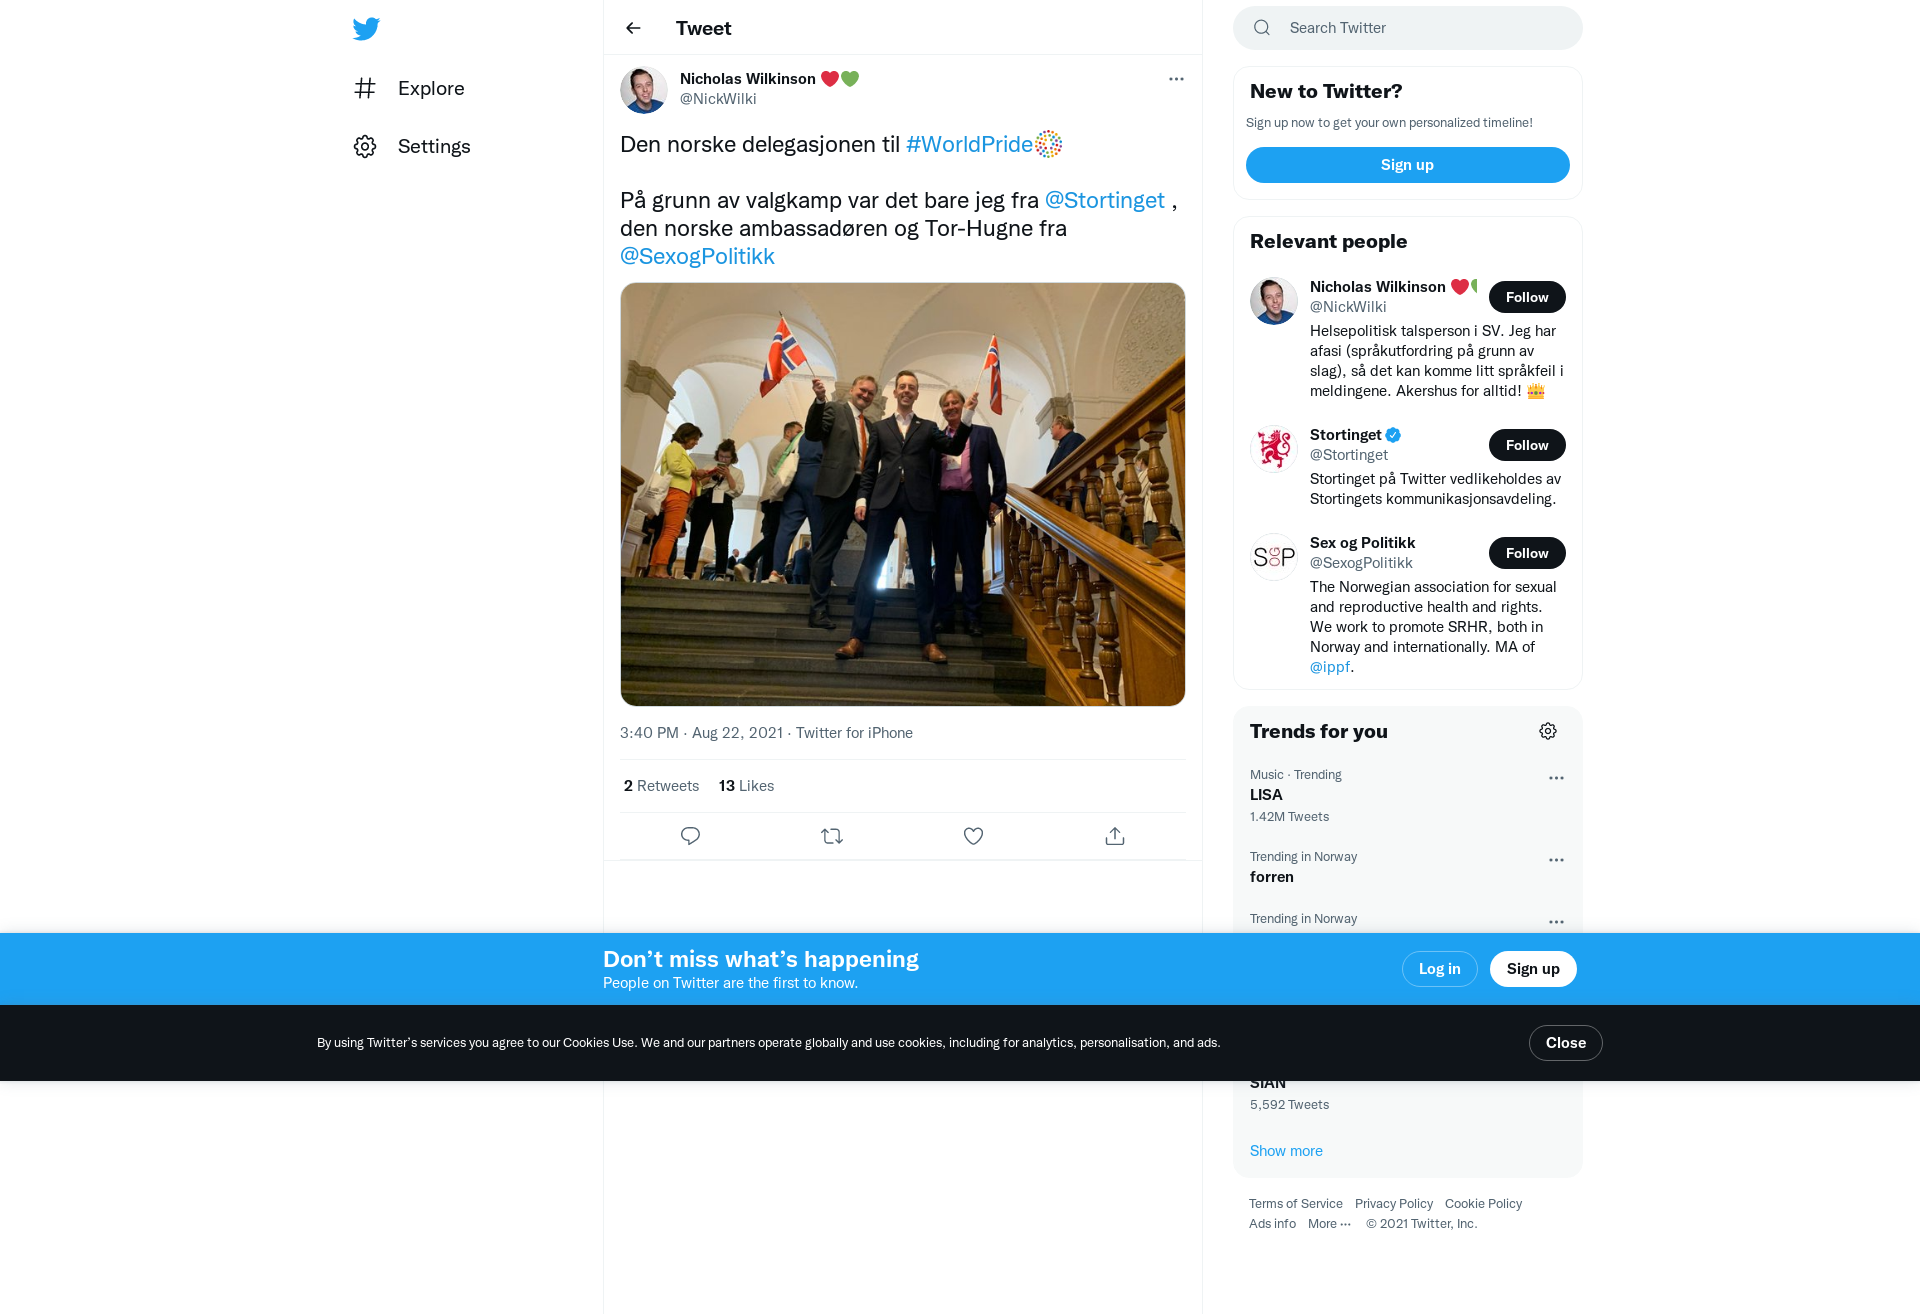Click the #WorldPride hashtag link

[x=969, y=144]
